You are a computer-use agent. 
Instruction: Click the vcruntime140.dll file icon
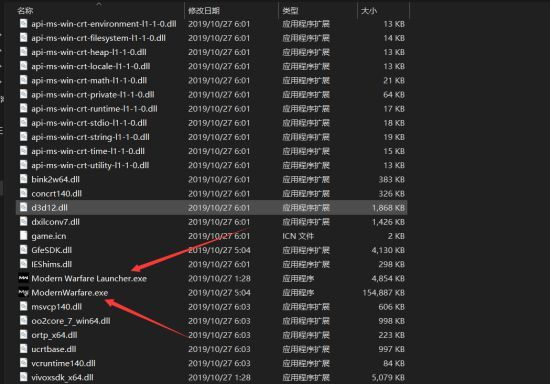click(24, 363)
